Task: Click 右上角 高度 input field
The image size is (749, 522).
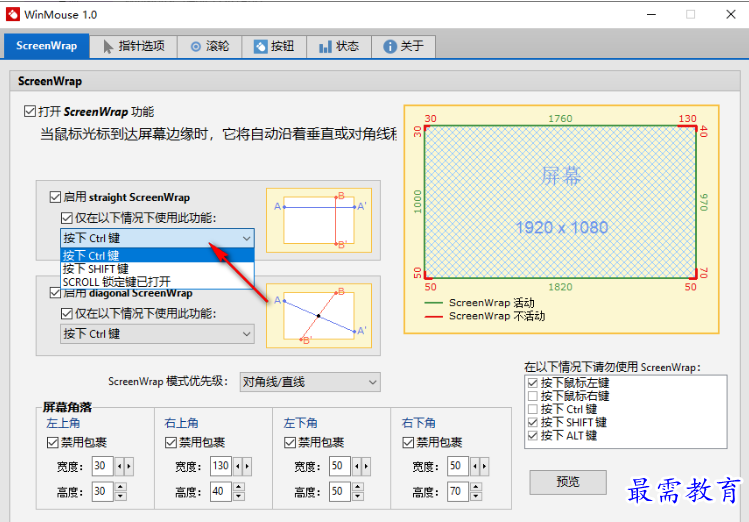Action: click(x=221, y=491)
